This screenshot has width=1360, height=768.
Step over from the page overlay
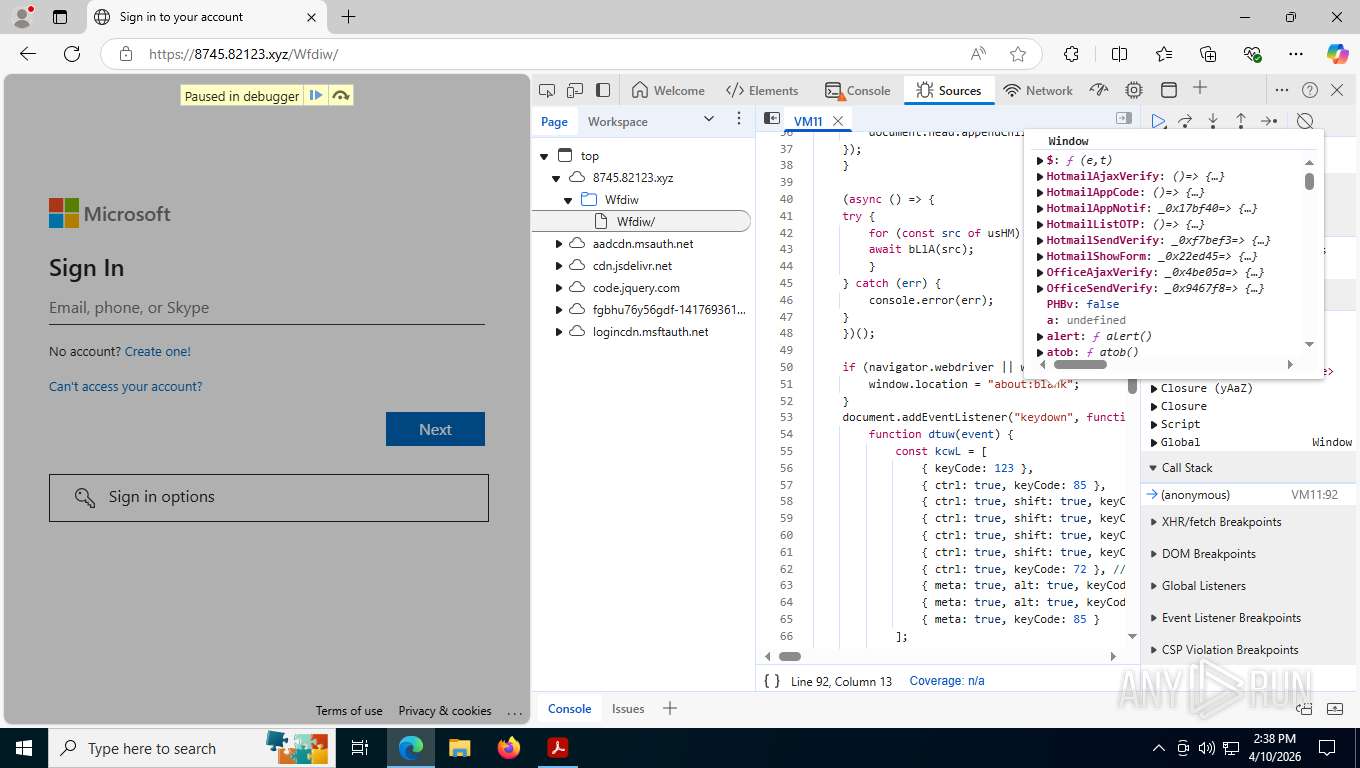[341, 96]
